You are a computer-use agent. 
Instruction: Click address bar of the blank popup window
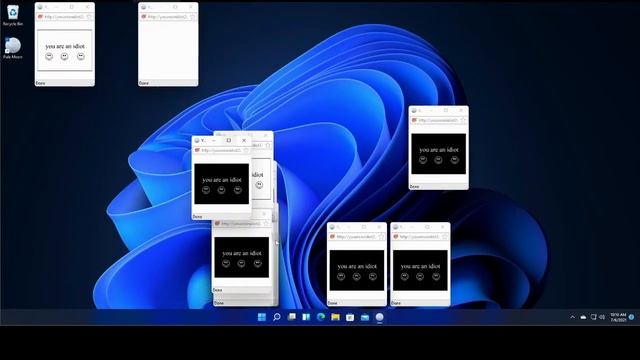168,17
